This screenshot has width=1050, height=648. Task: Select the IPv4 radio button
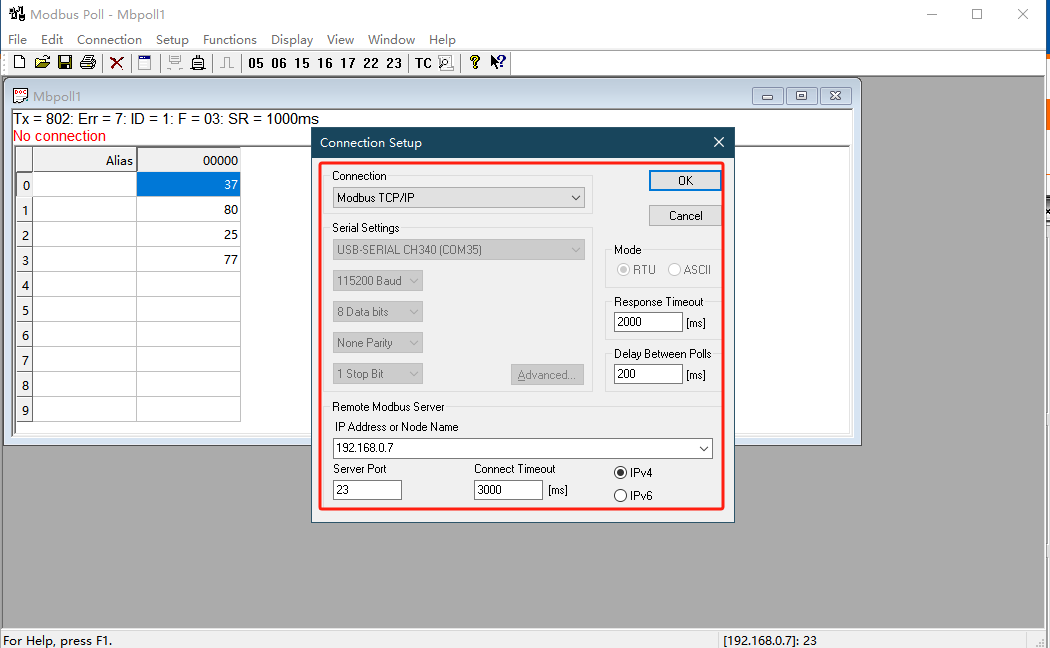621,473
